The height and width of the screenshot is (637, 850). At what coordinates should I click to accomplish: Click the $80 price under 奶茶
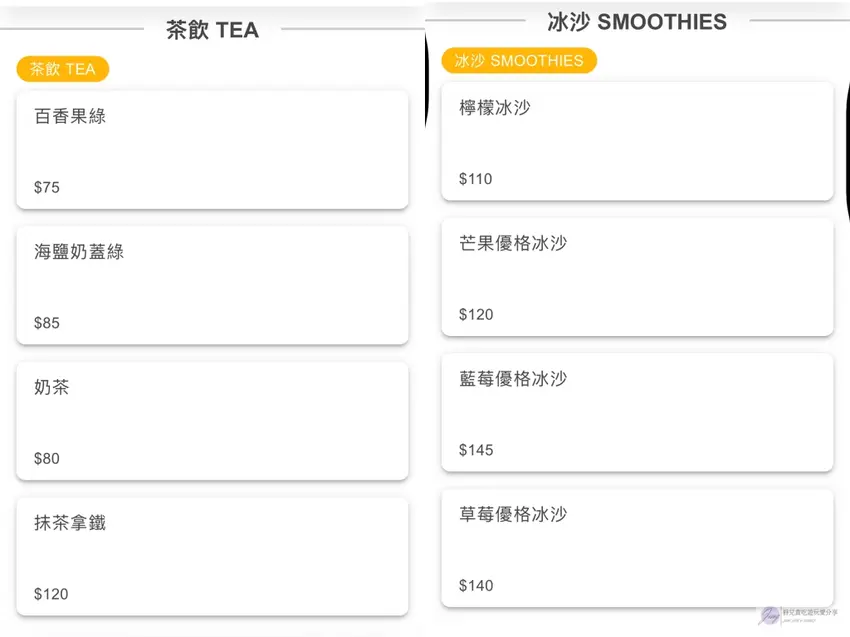click(47, 459)
